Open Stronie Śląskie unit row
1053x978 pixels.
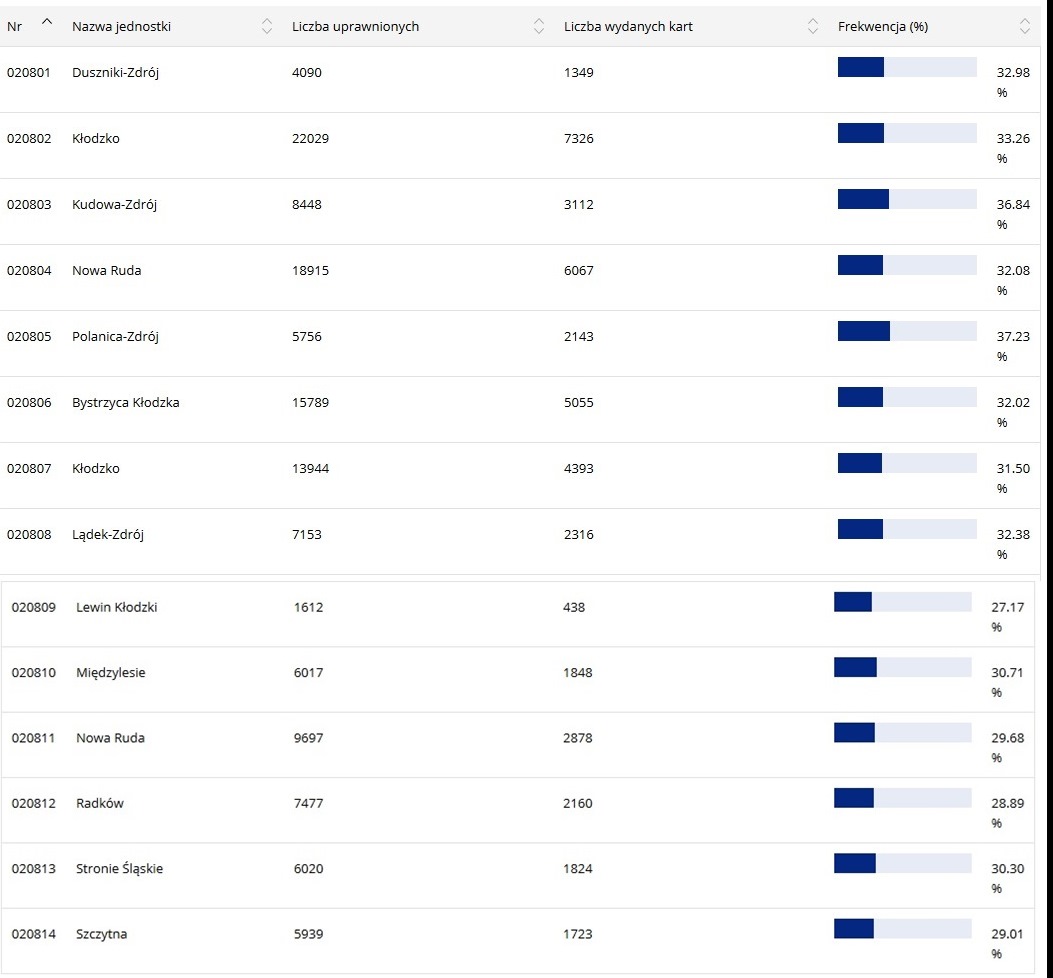point(119,869)
